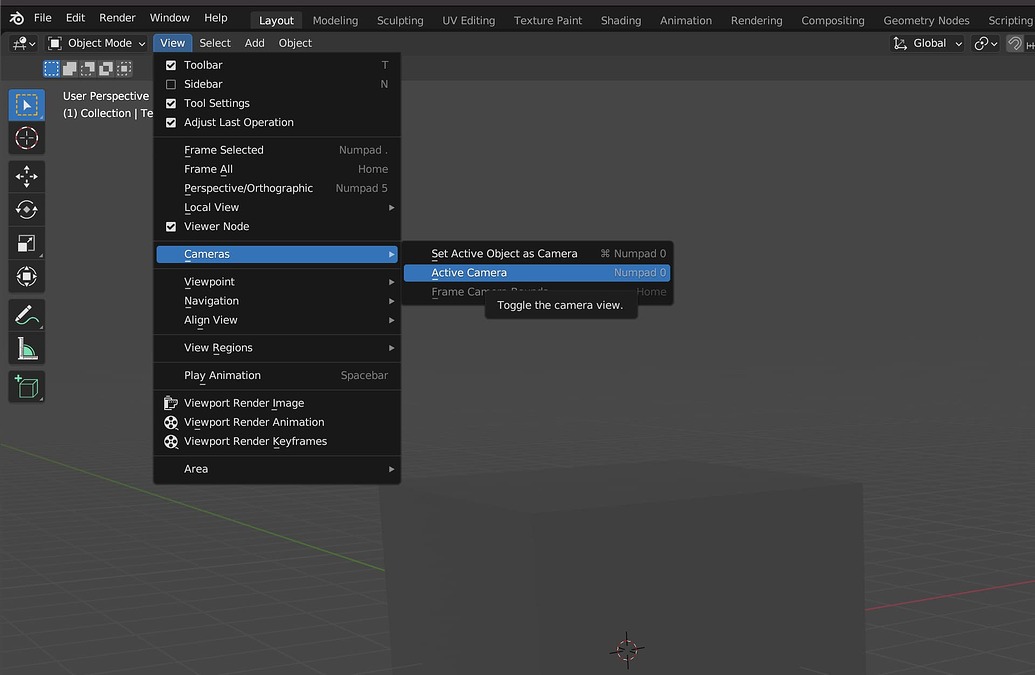
Task: Open the Object menu
Action: click(295, 43)
